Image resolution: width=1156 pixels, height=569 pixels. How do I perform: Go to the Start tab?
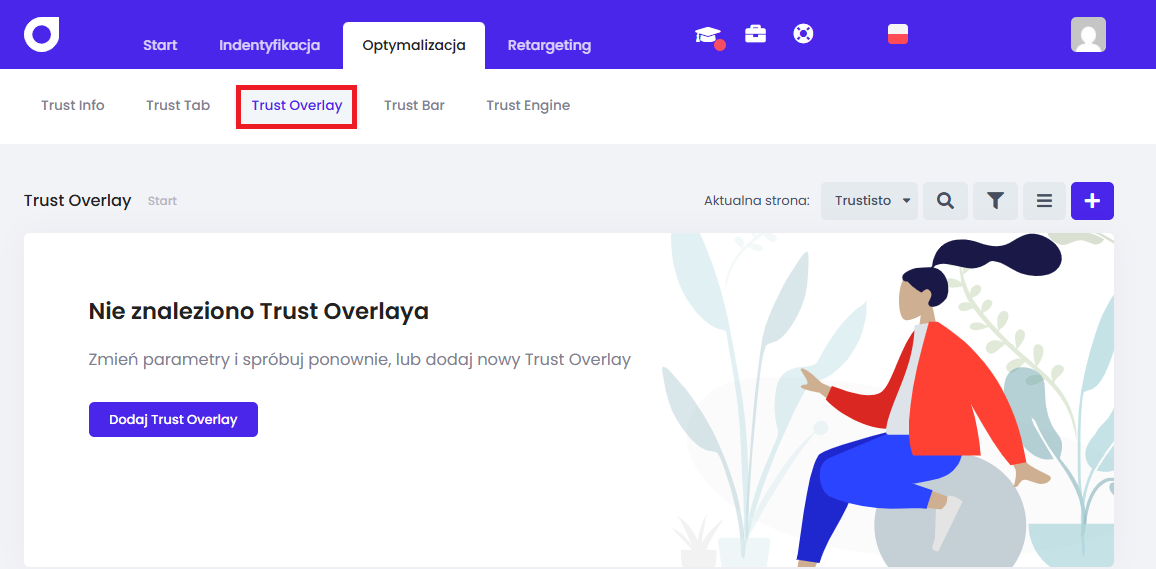coord(160,46)
